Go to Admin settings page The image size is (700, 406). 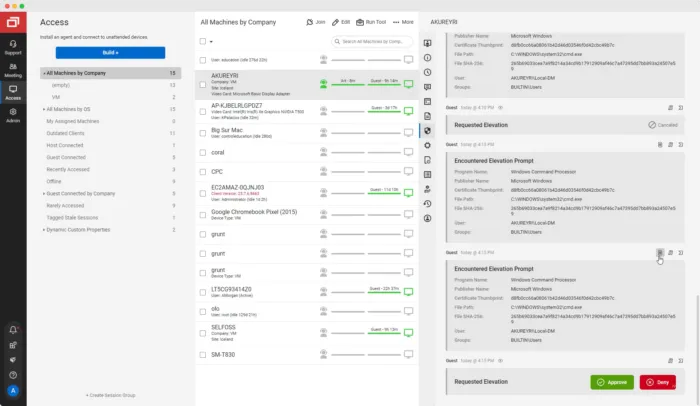(13, 117)
